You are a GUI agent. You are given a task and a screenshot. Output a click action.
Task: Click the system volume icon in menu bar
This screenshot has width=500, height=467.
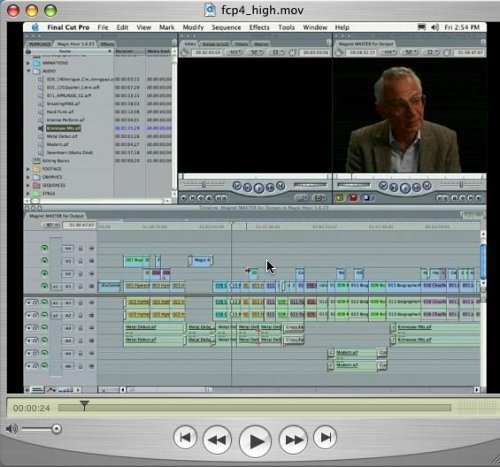coord(435,27)
